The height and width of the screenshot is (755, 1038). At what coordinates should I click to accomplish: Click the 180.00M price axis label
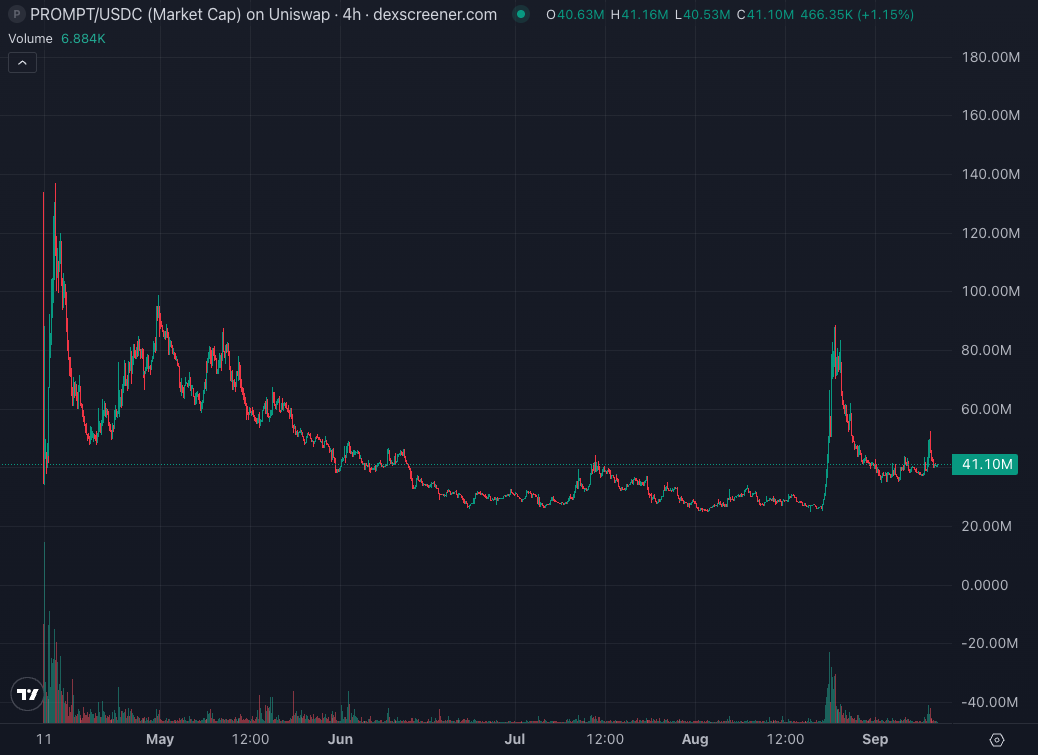pos(990,57)
